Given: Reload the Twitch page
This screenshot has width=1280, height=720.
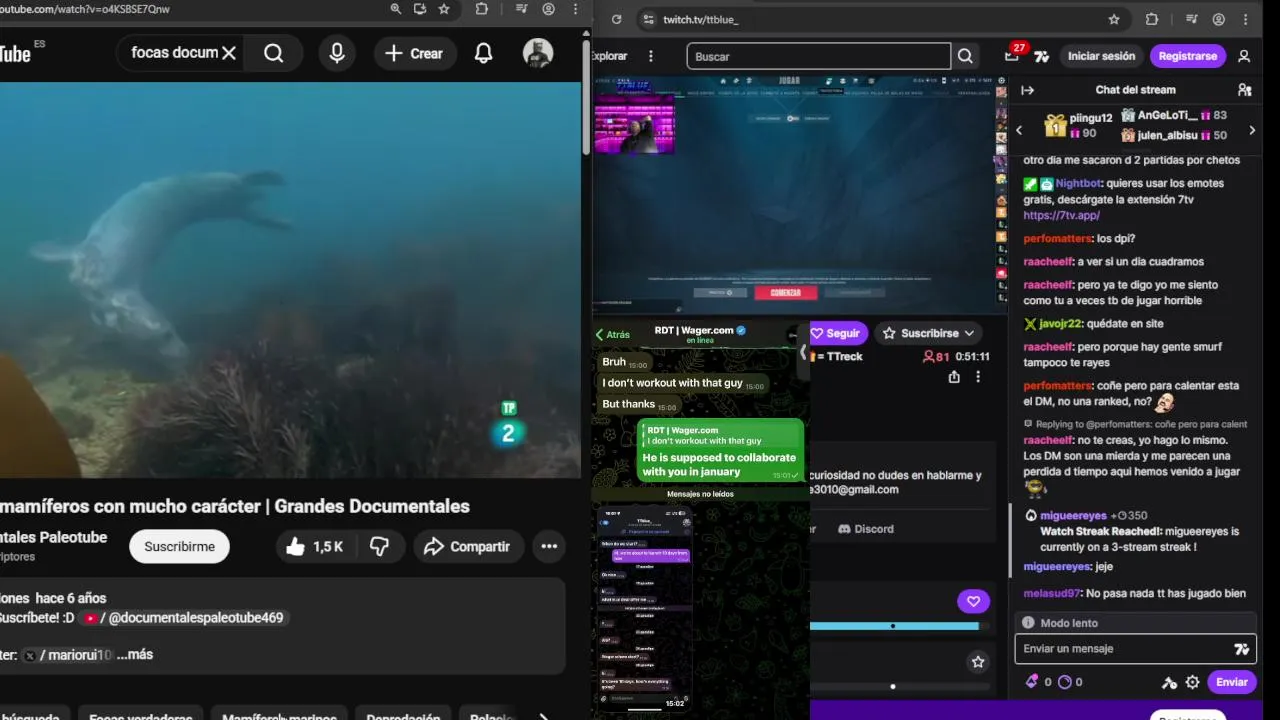Looking at the screenshot, I should point(617,19).
